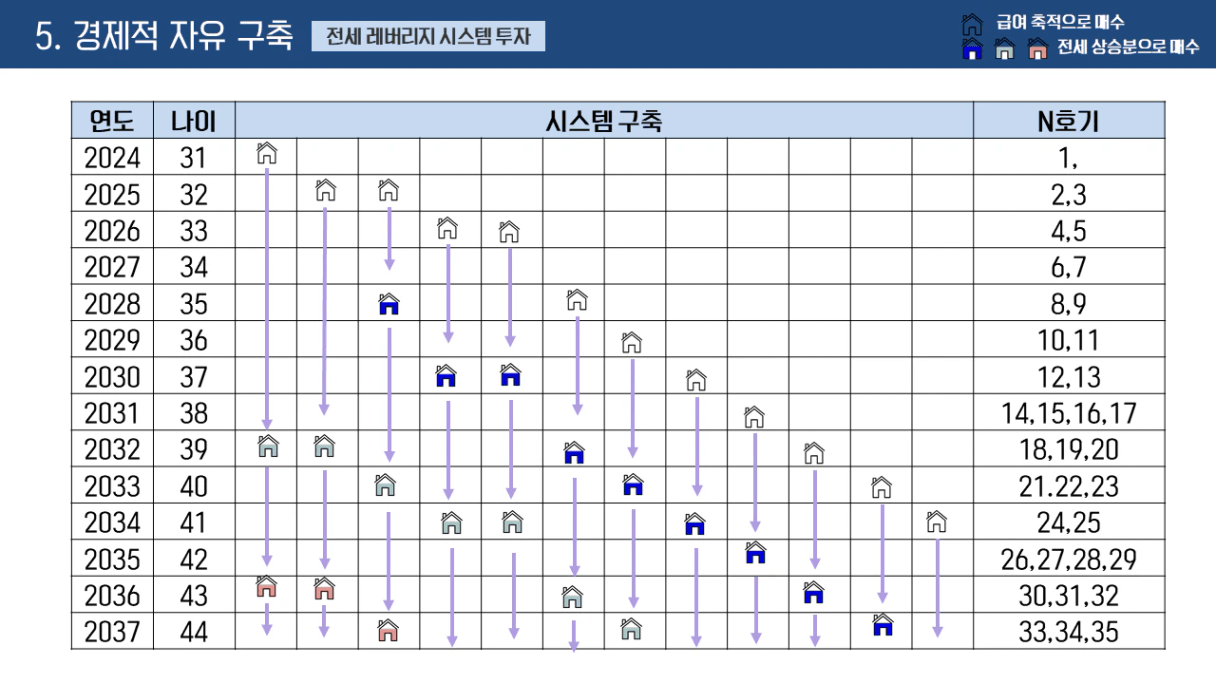
Task: Click the year cell 2025
Action: [112, 194]
